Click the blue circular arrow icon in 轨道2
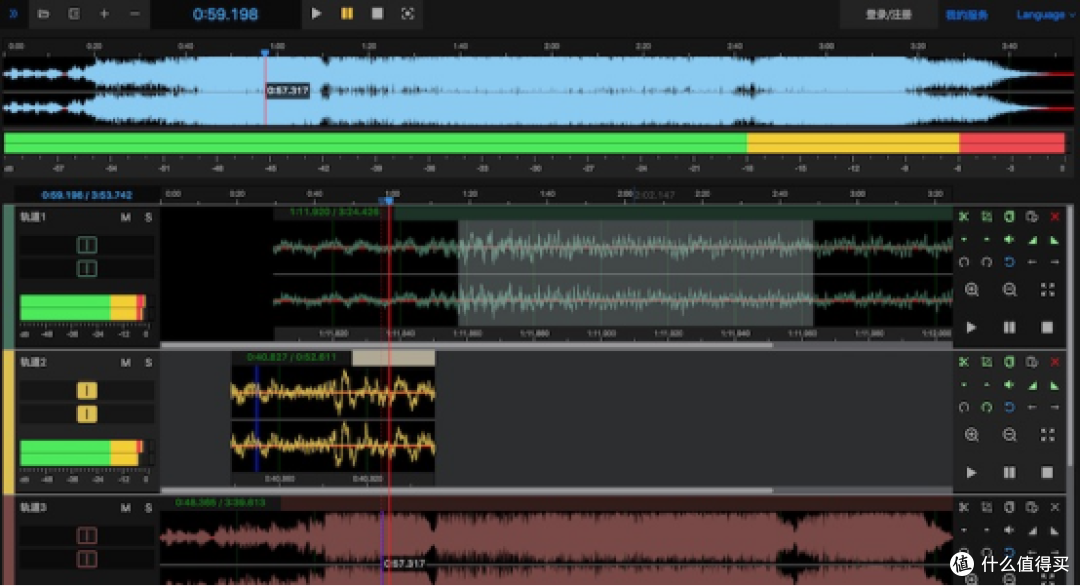This screenshot has width=1080, height=587. coord(1009,407)
